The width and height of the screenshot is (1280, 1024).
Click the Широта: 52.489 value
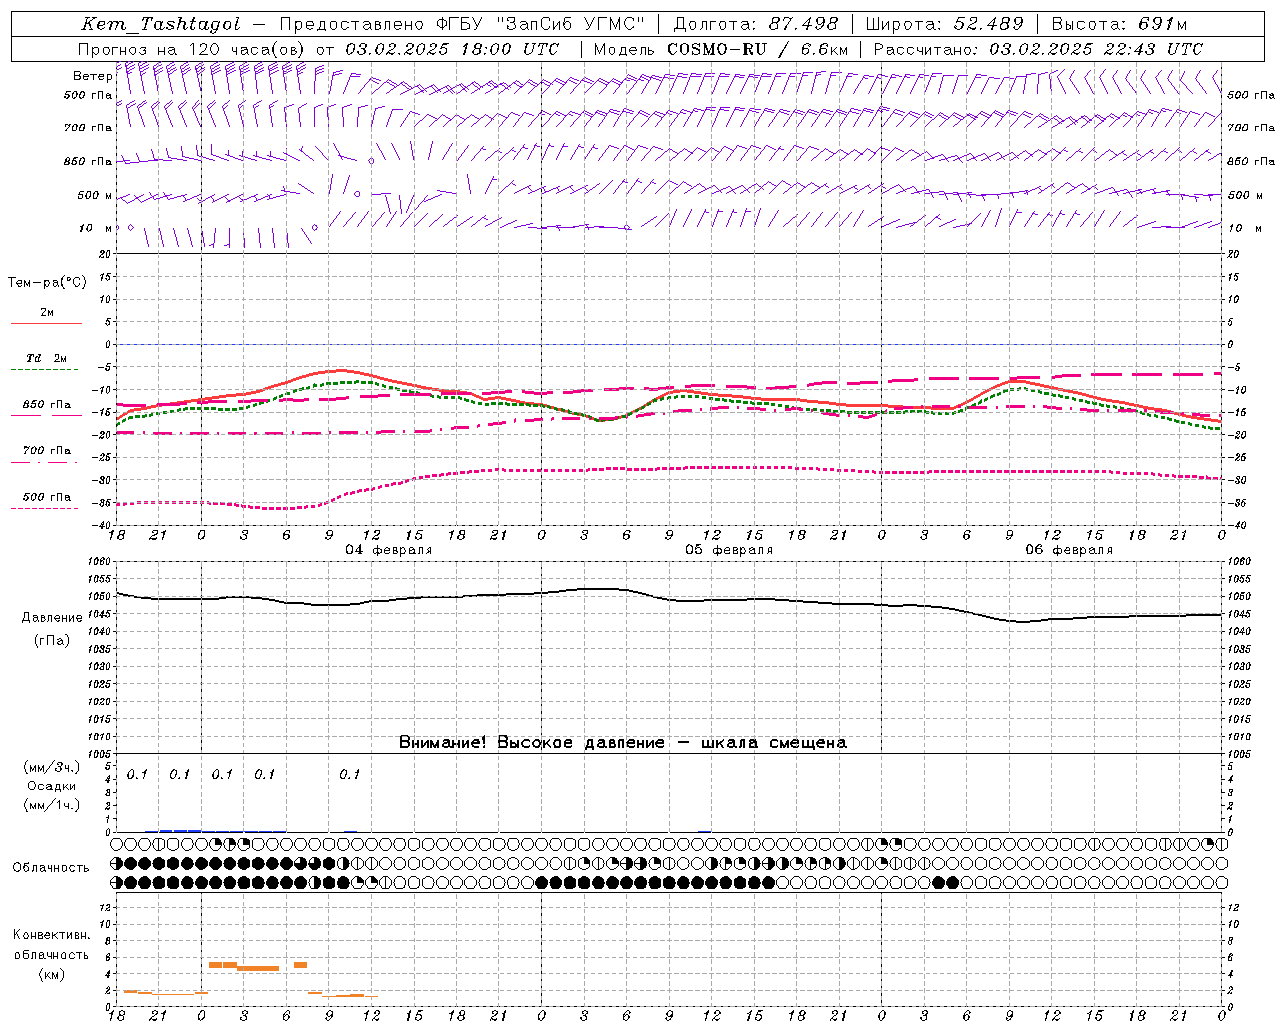pos(945,24)
